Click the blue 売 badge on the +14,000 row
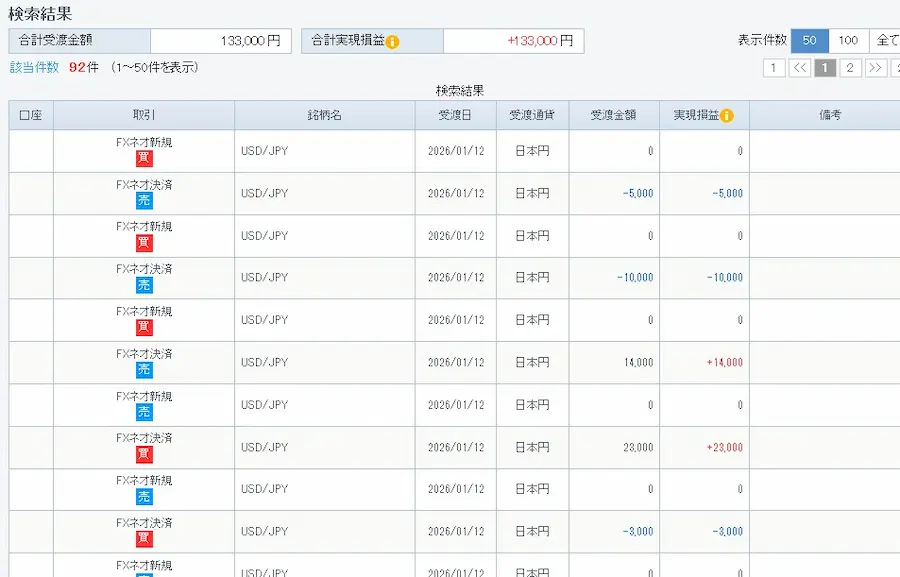Viewport: 900px width, 577px height. pos(147,368)
